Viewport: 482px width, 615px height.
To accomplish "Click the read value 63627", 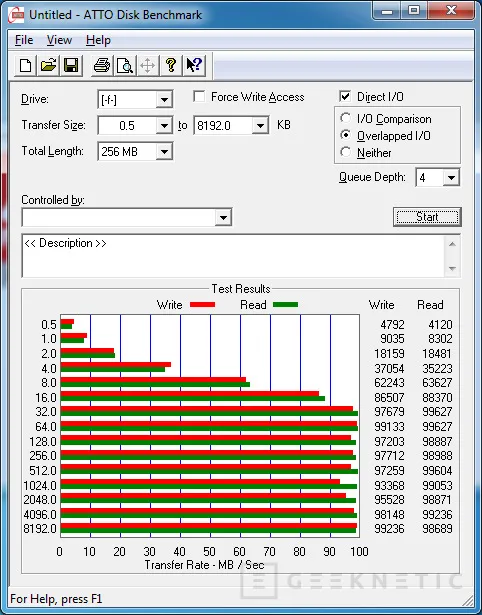I will [x=437, y=382].
